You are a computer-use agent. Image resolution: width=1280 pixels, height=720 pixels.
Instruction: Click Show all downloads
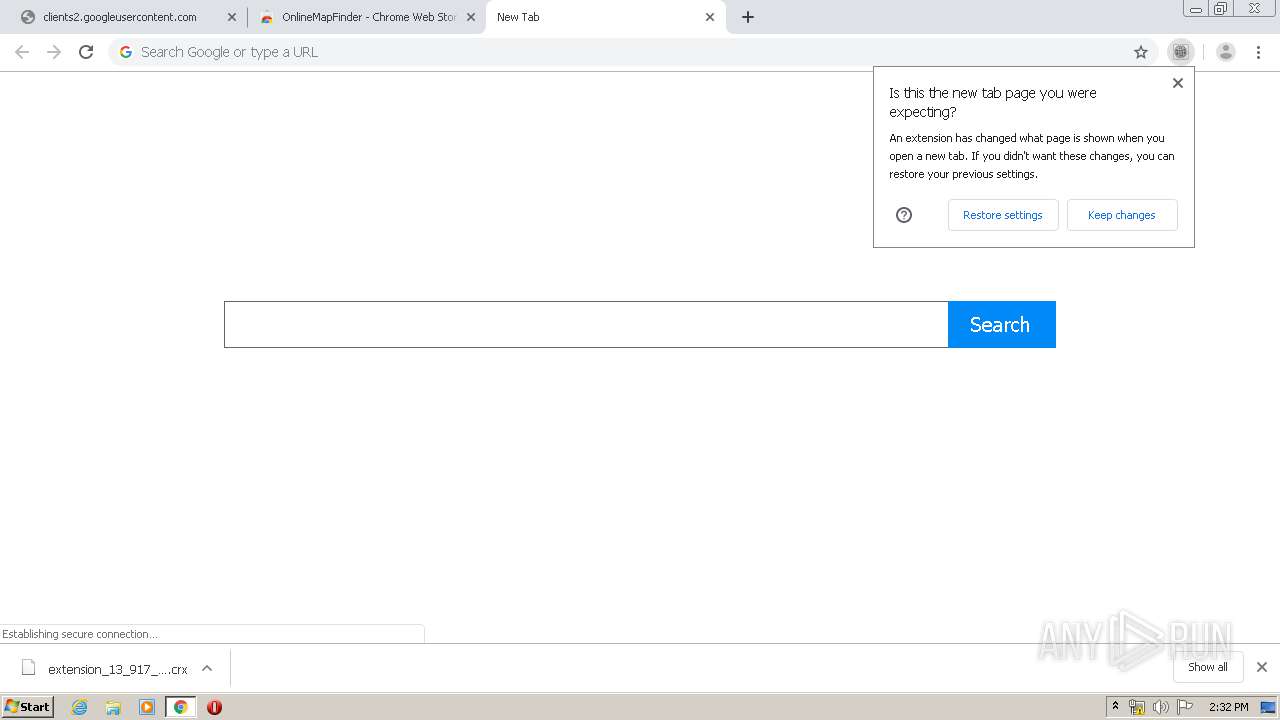[x=1208, y=667]
